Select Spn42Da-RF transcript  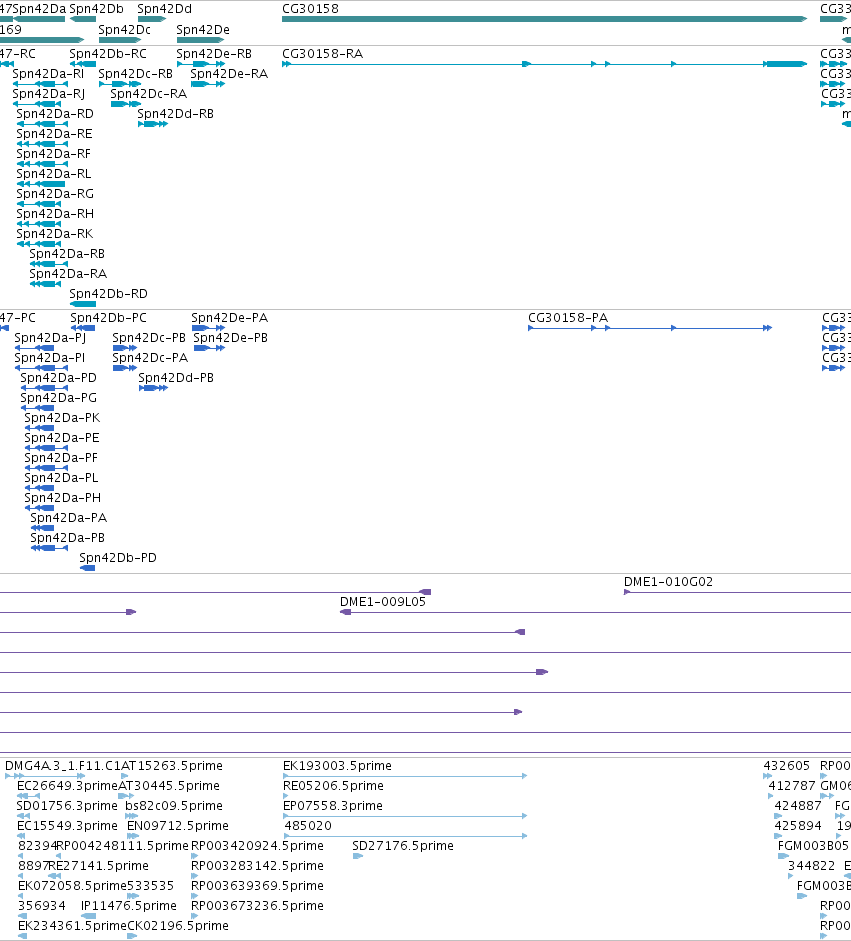[53, 154]
